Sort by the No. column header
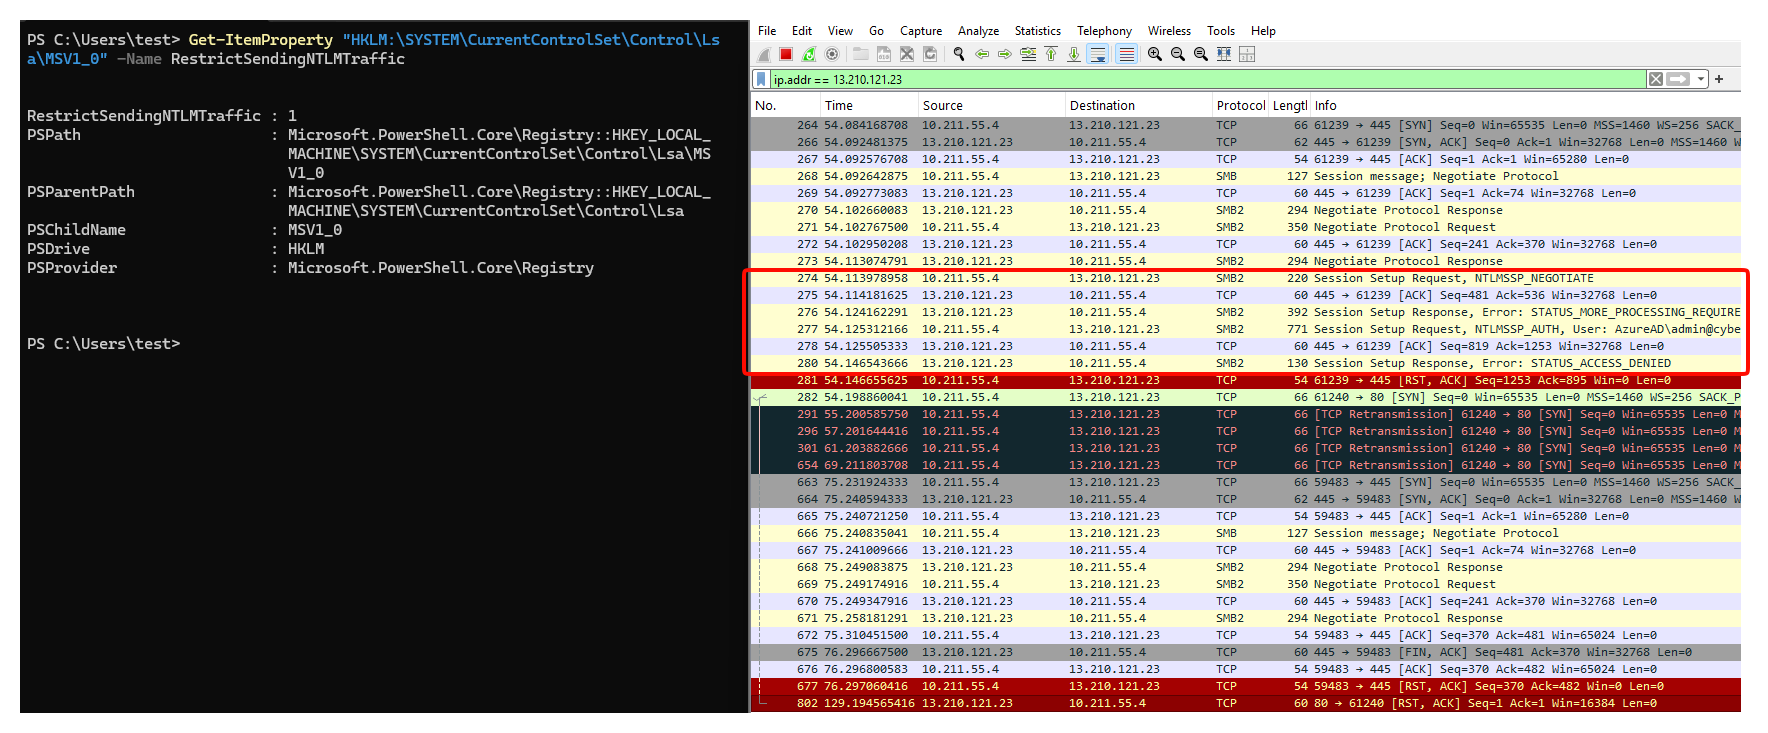 [x=785, y=105]
